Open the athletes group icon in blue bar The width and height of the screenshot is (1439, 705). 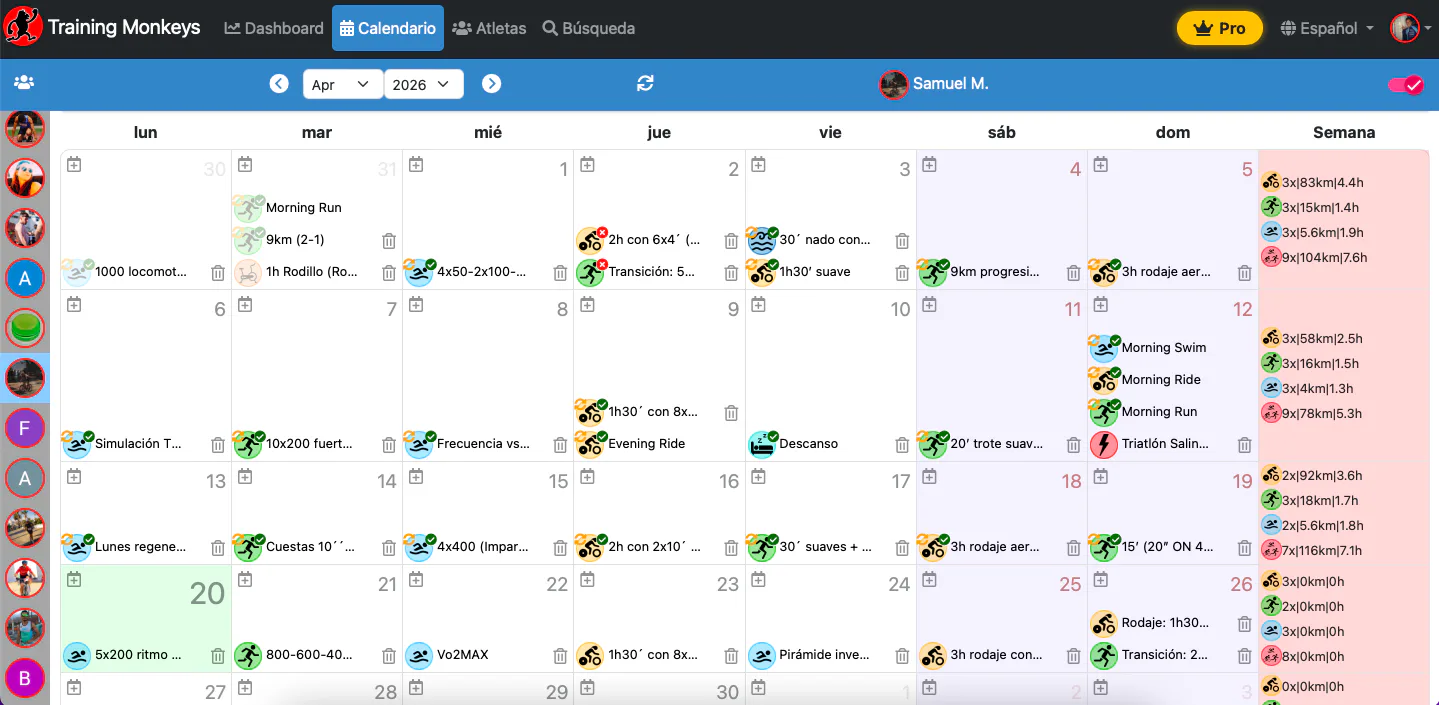(x=24, y=83)
